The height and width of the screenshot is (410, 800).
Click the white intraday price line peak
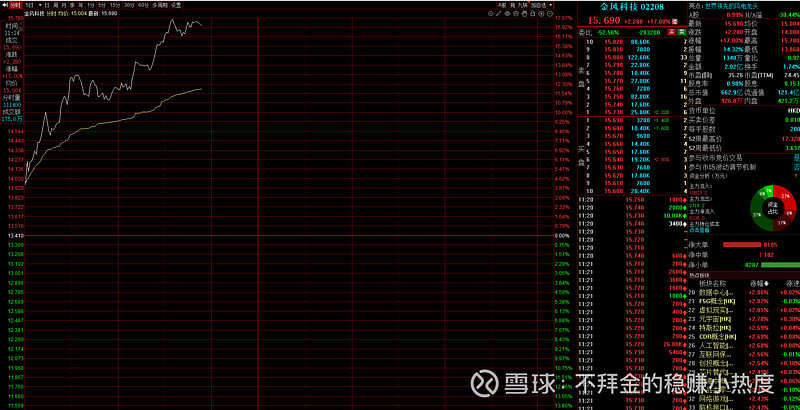click(x=172, y=20)
